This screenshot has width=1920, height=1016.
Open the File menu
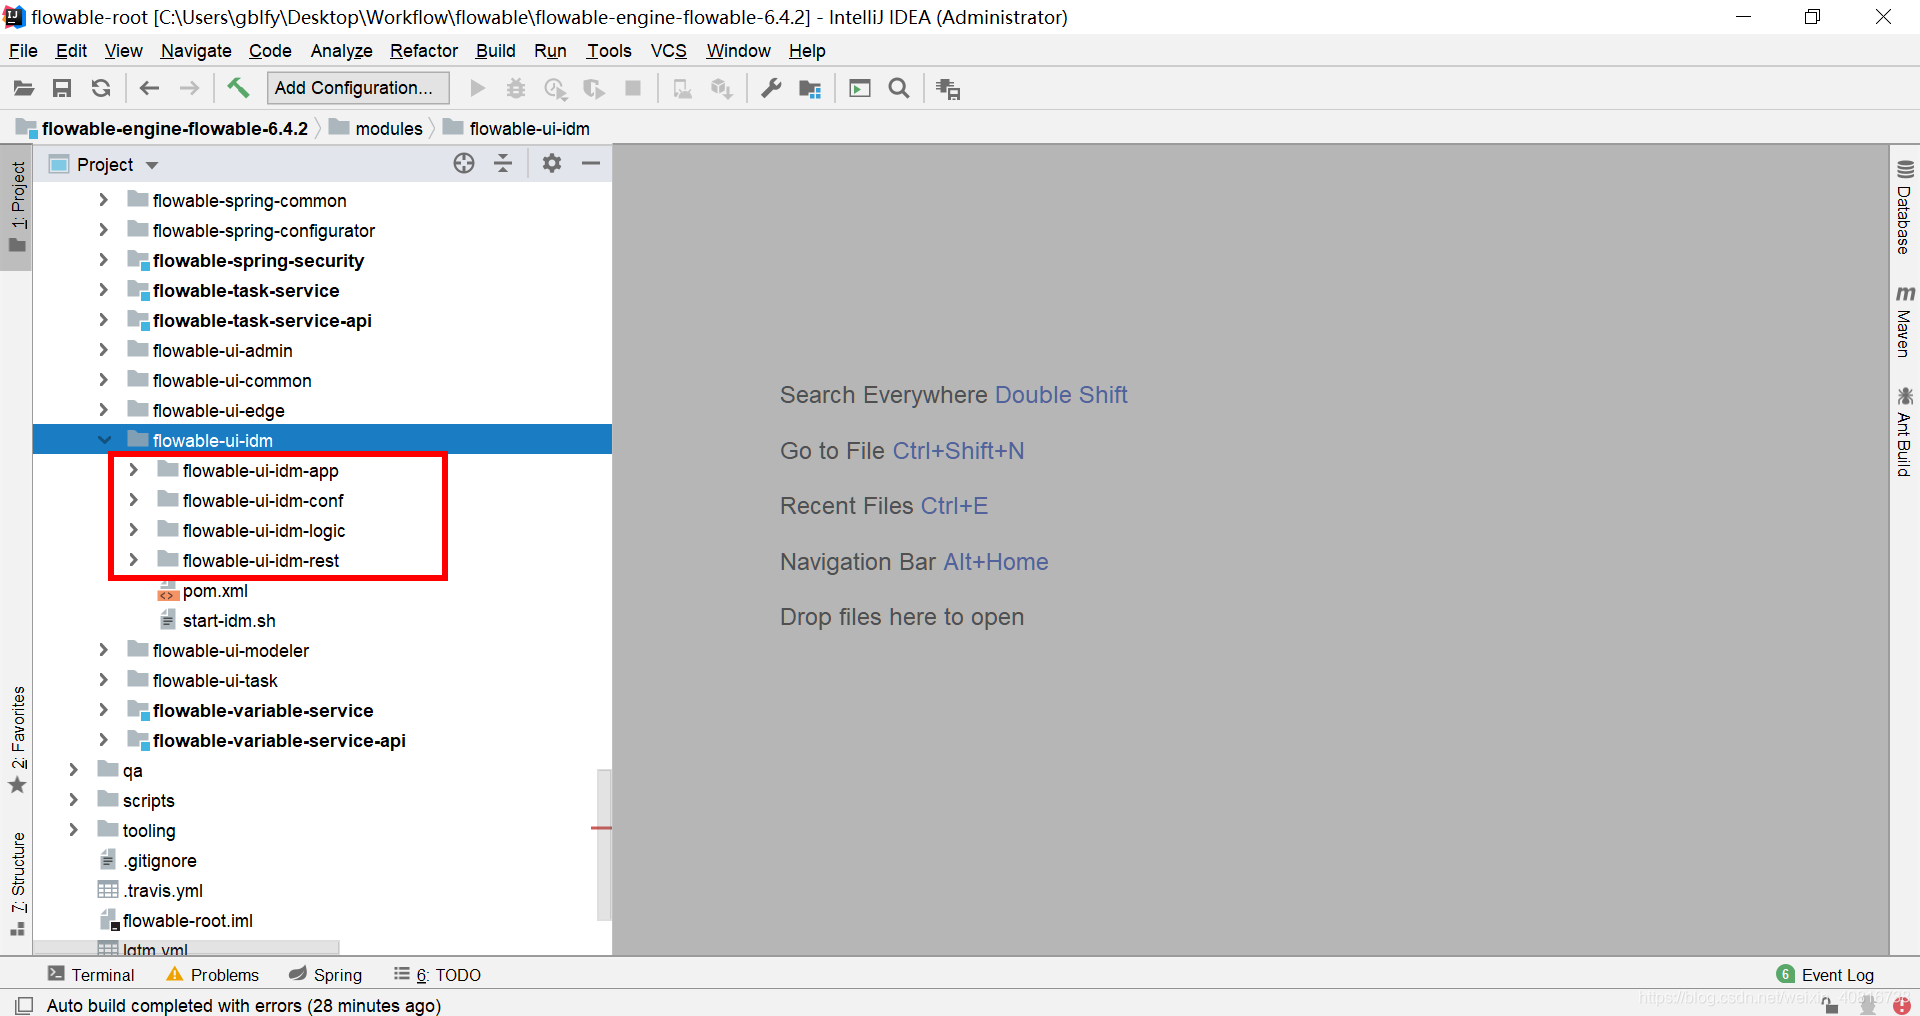click(23, 51)
